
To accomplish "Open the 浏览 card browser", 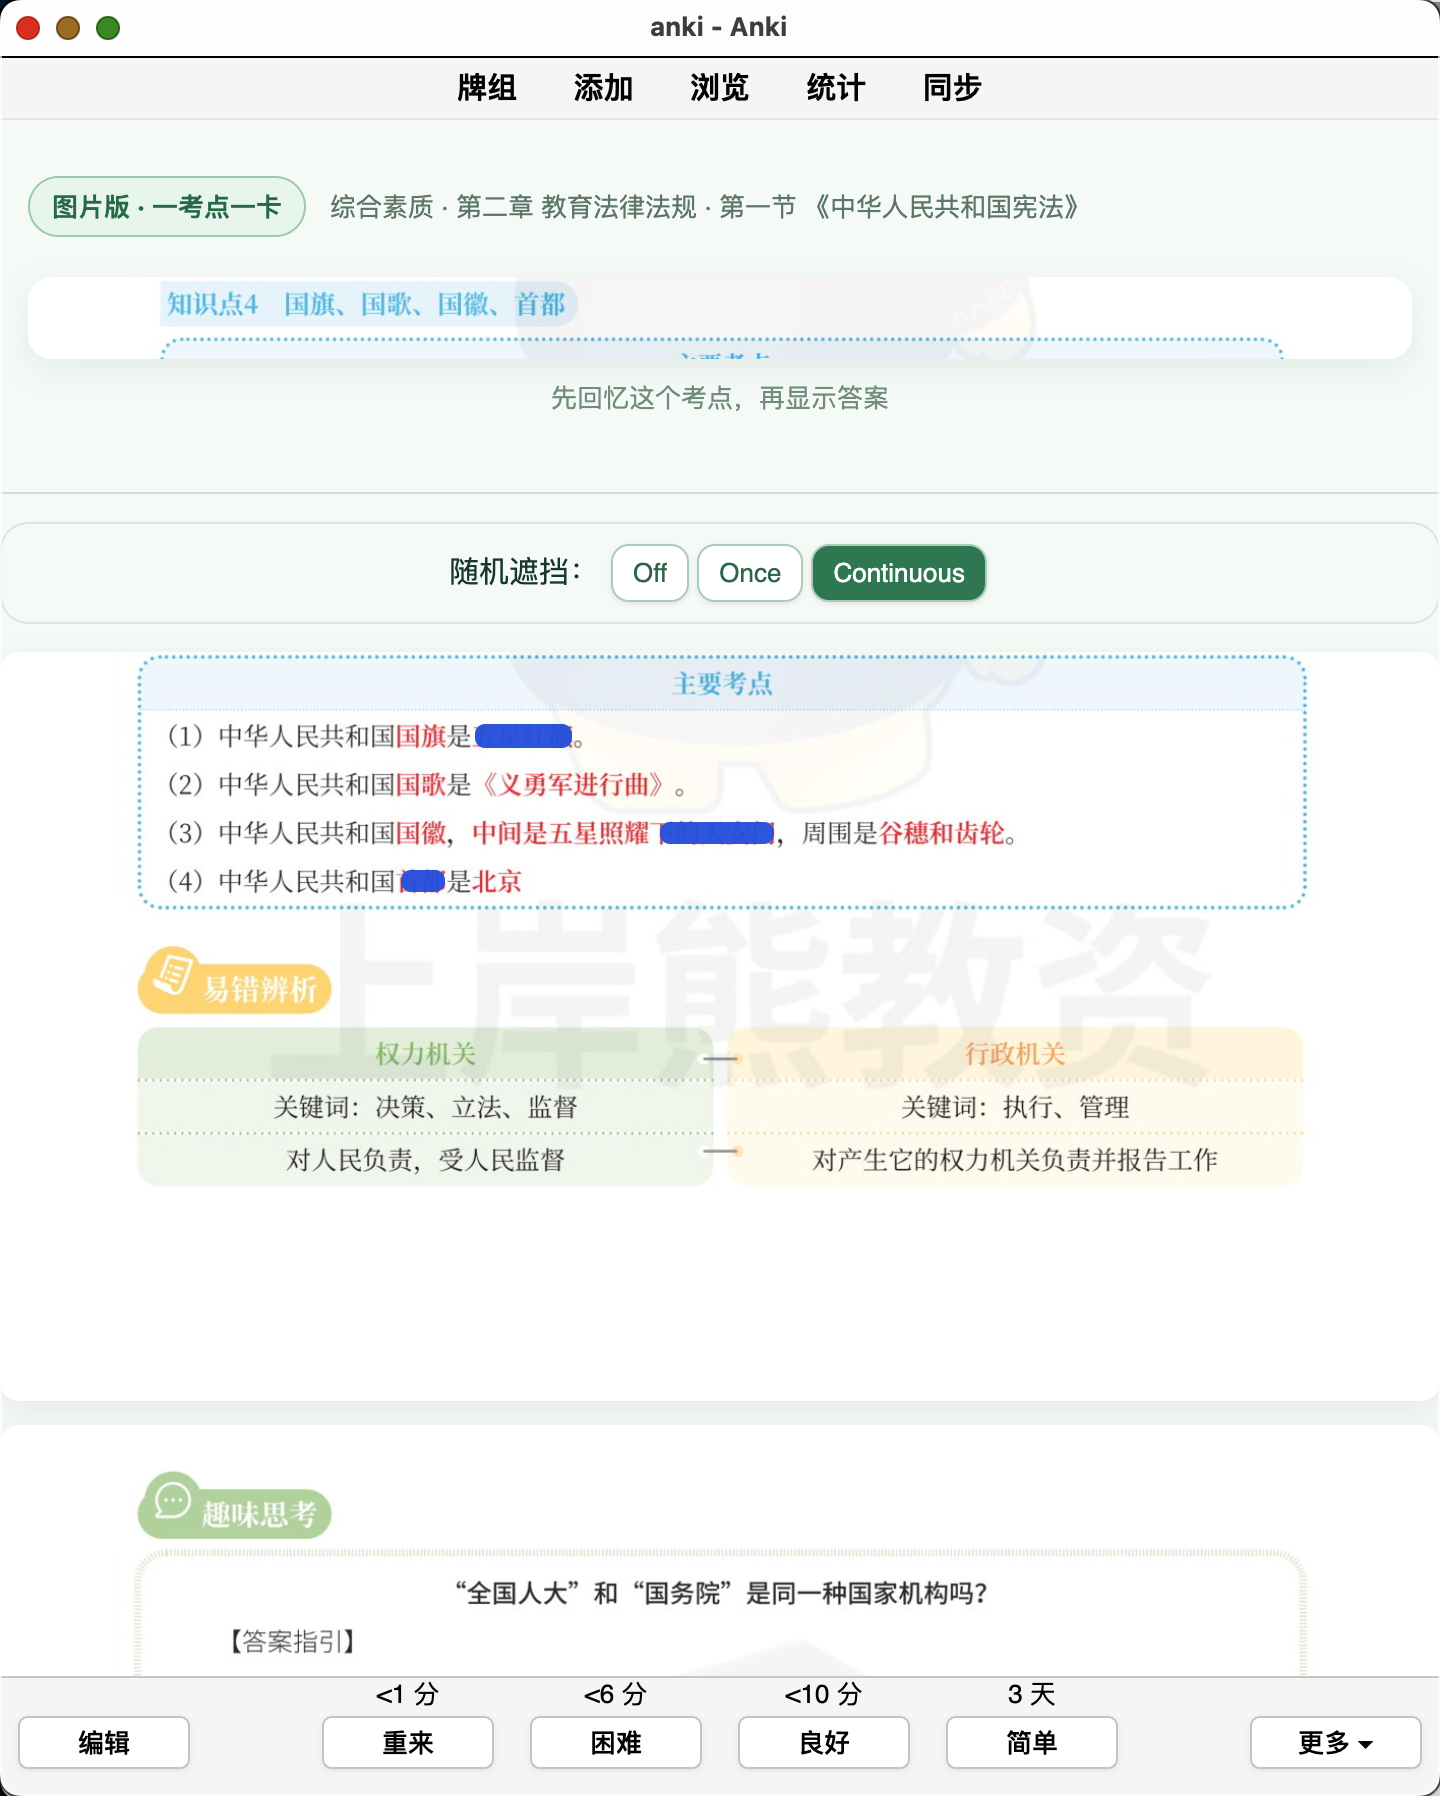I will tap(719, 88).
